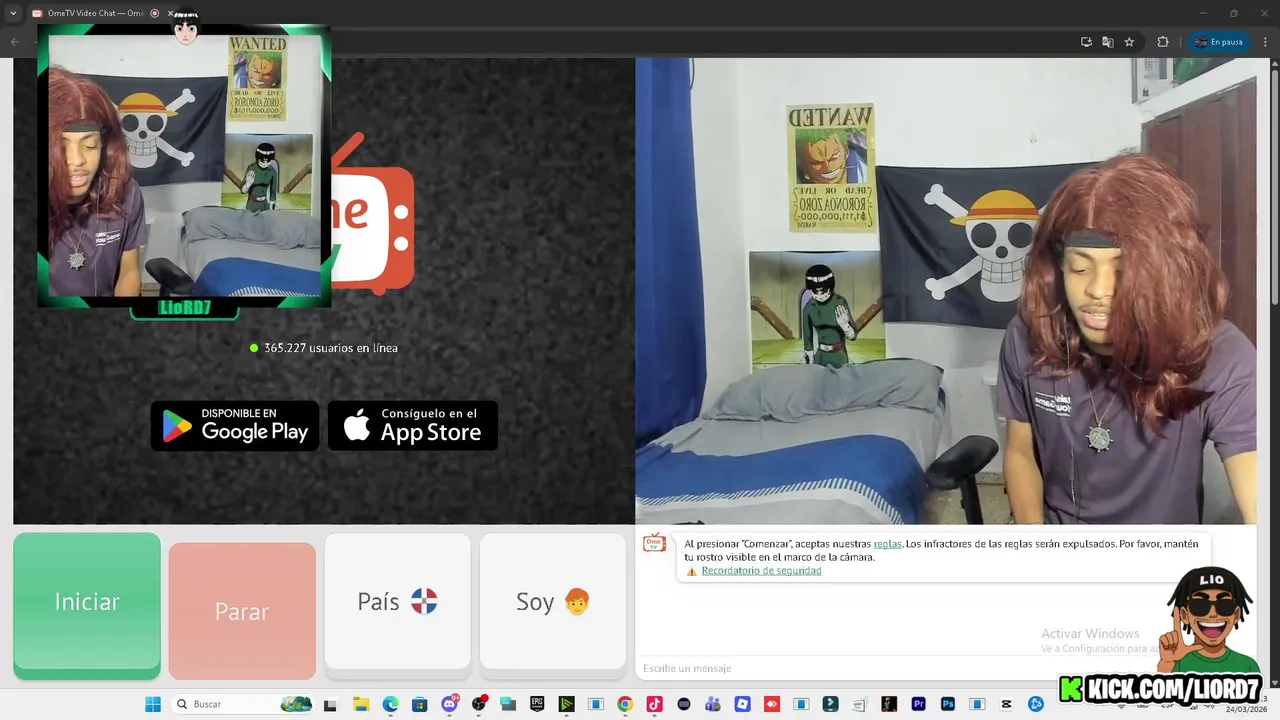This screenshot has width=1280, height=720.
Task: Open the App Store download badge
Action: pyautogui.click(x=413, y=426)
